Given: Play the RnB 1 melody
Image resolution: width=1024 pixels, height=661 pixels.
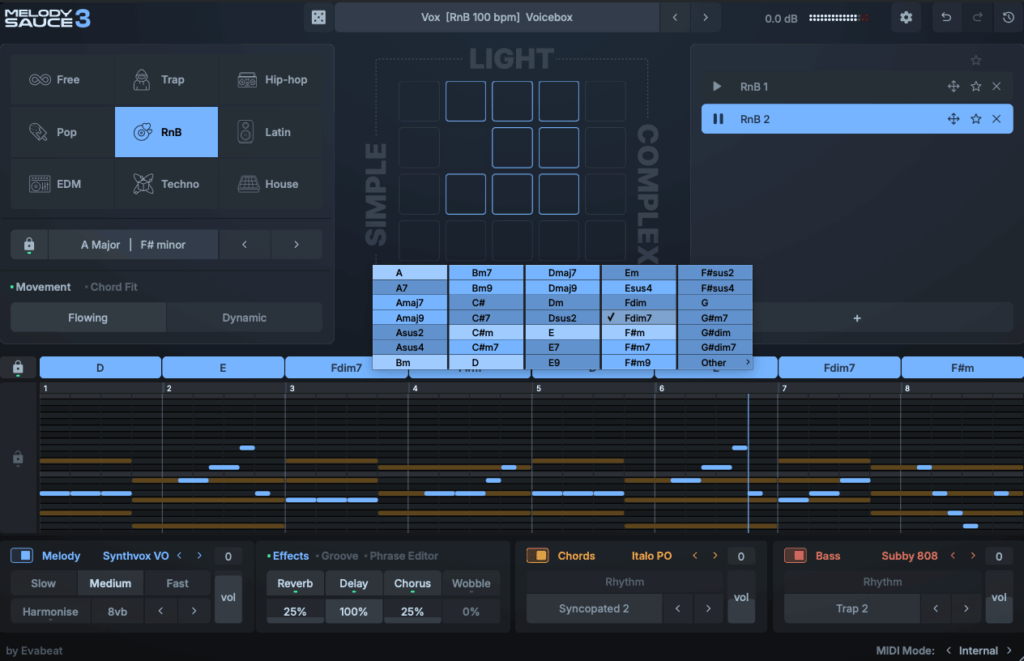Looking at the screenshot, I should pos(717,86).
